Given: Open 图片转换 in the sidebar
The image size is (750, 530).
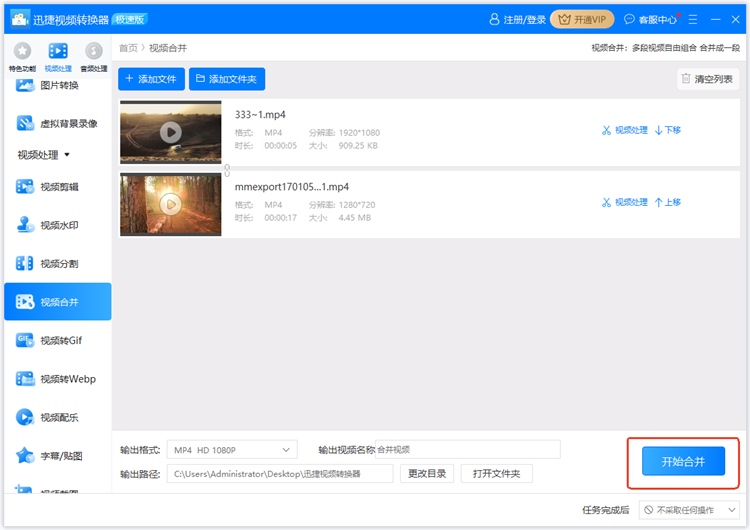Looking at the screenshot, I should [57, 86].
